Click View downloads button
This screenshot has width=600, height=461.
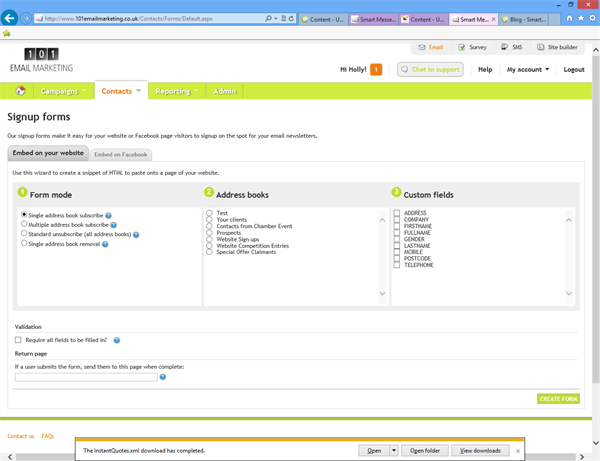click(x=480, y=451)
